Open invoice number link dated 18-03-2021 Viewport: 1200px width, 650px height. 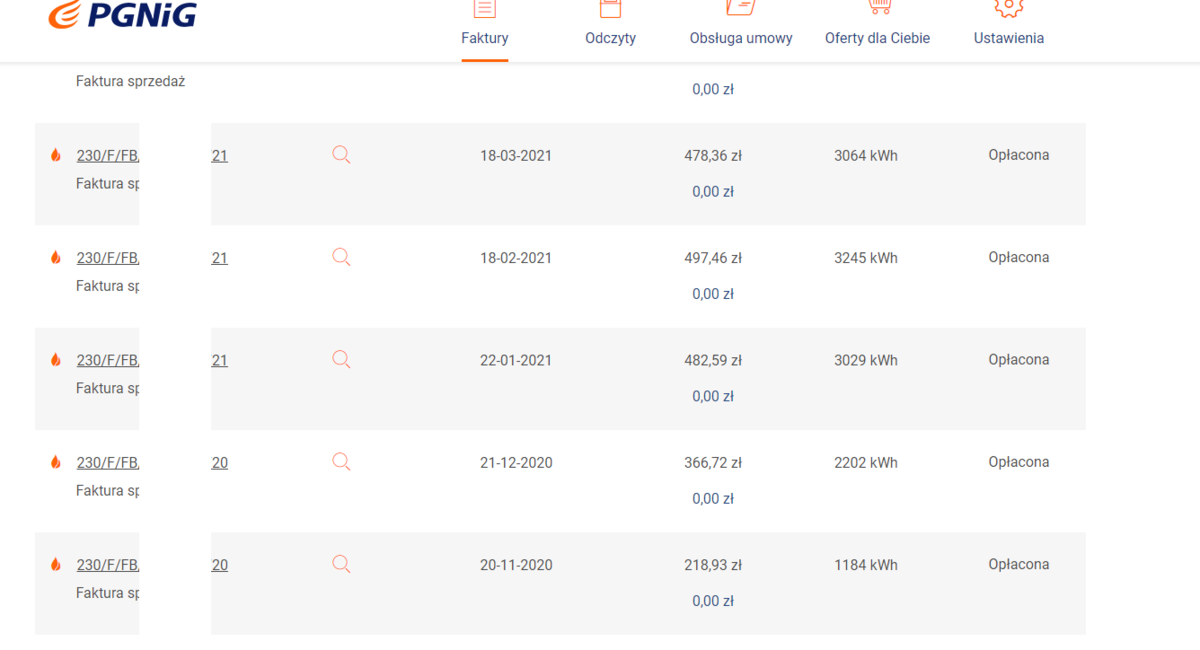(107, 156)
